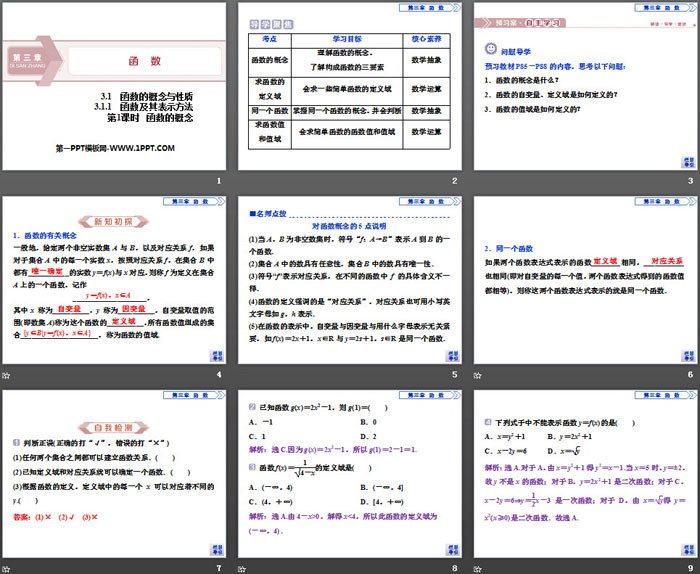Click the 新知初探 banner on slide 4

(113, 221)
